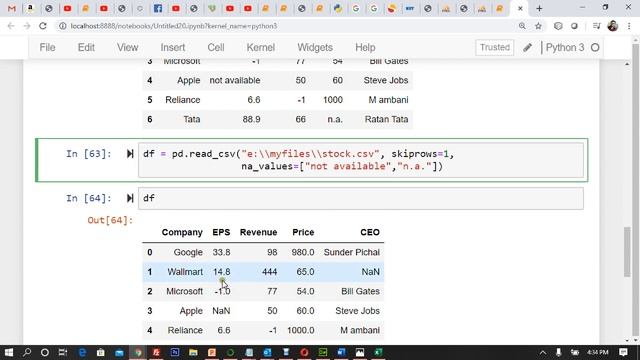The image size is (640, 360).
Task: Click the browser address bar URL
Action: click(x=173, y=26)
